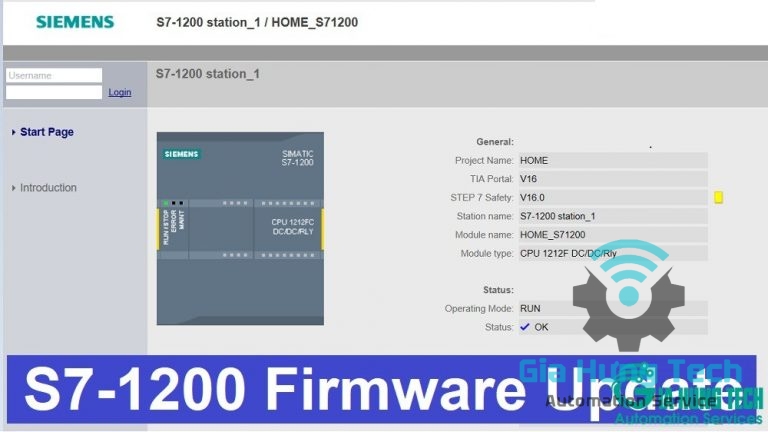Image resolution: width=768 pixels, height=432 pixels.
Task: Click the green RUN/STOP LED on the PLC
Action: point(166,203)
